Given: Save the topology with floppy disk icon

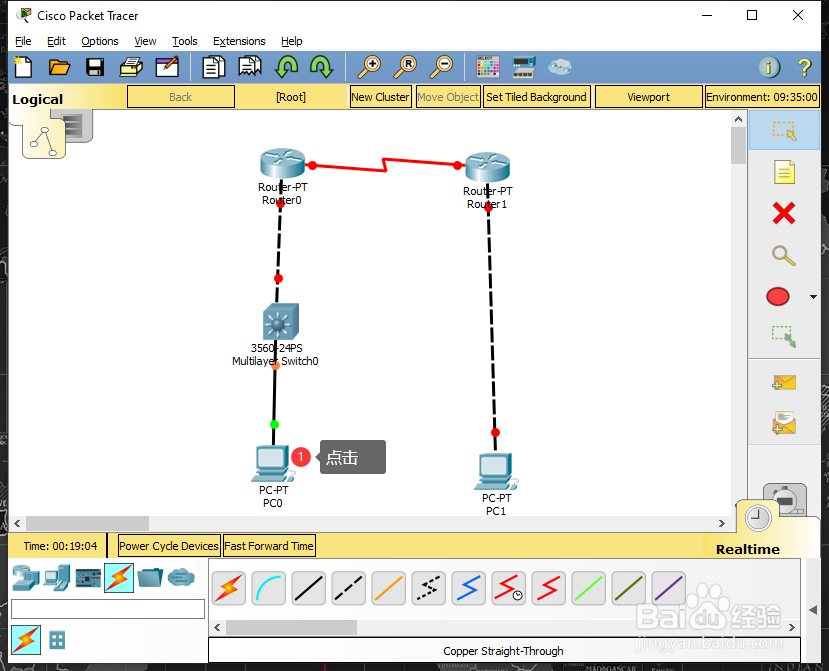Looking at the screenshot, I should (x=95, y=67).
